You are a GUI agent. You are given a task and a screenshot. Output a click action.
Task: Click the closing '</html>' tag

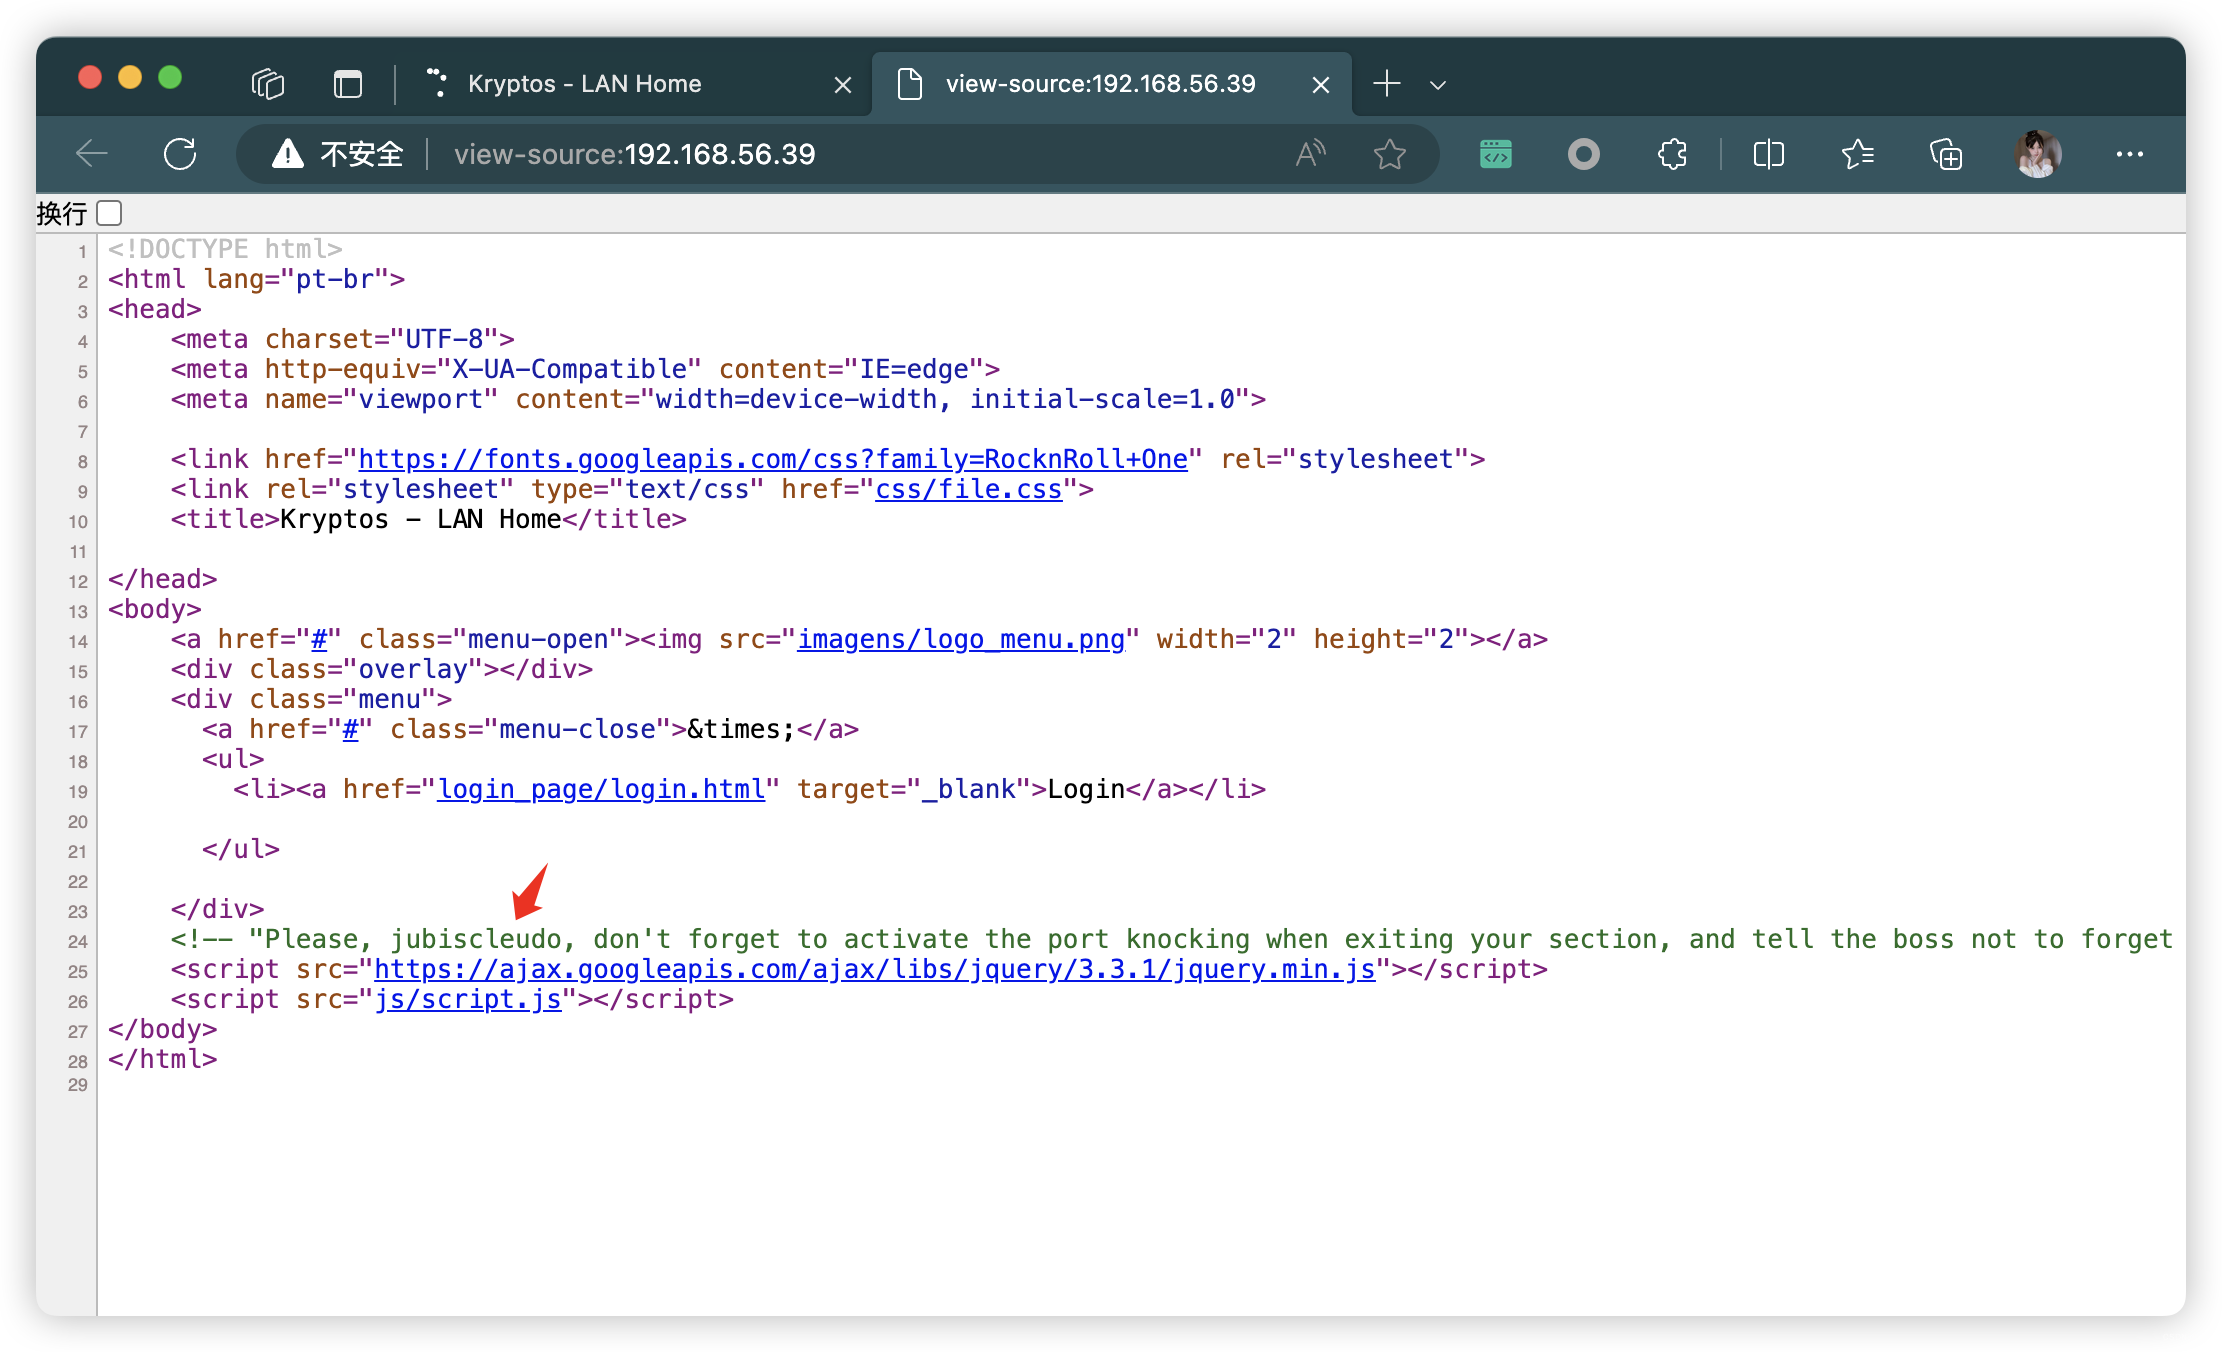point(163,1059)
